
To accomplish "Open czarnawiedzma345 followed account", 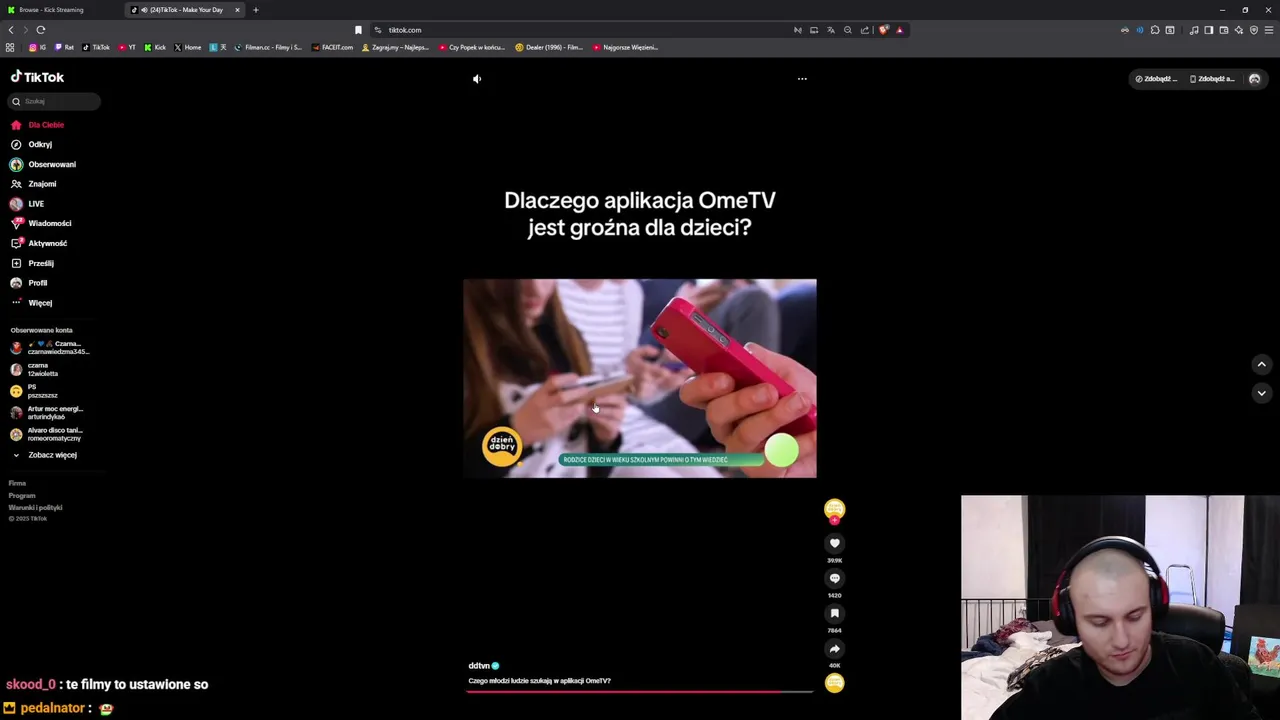I will point(50,348).
